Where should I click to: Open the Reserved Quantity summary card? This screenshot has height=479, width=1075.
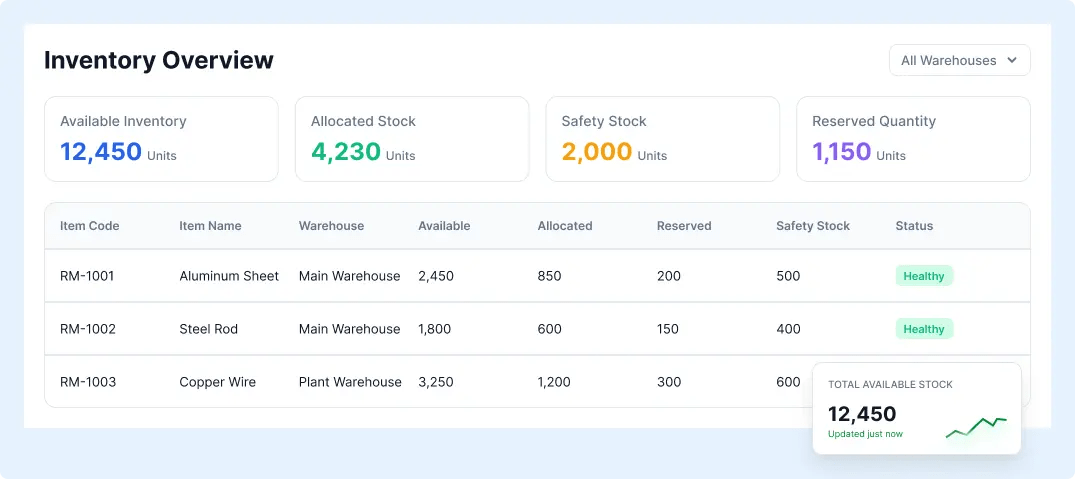point(913,139)
